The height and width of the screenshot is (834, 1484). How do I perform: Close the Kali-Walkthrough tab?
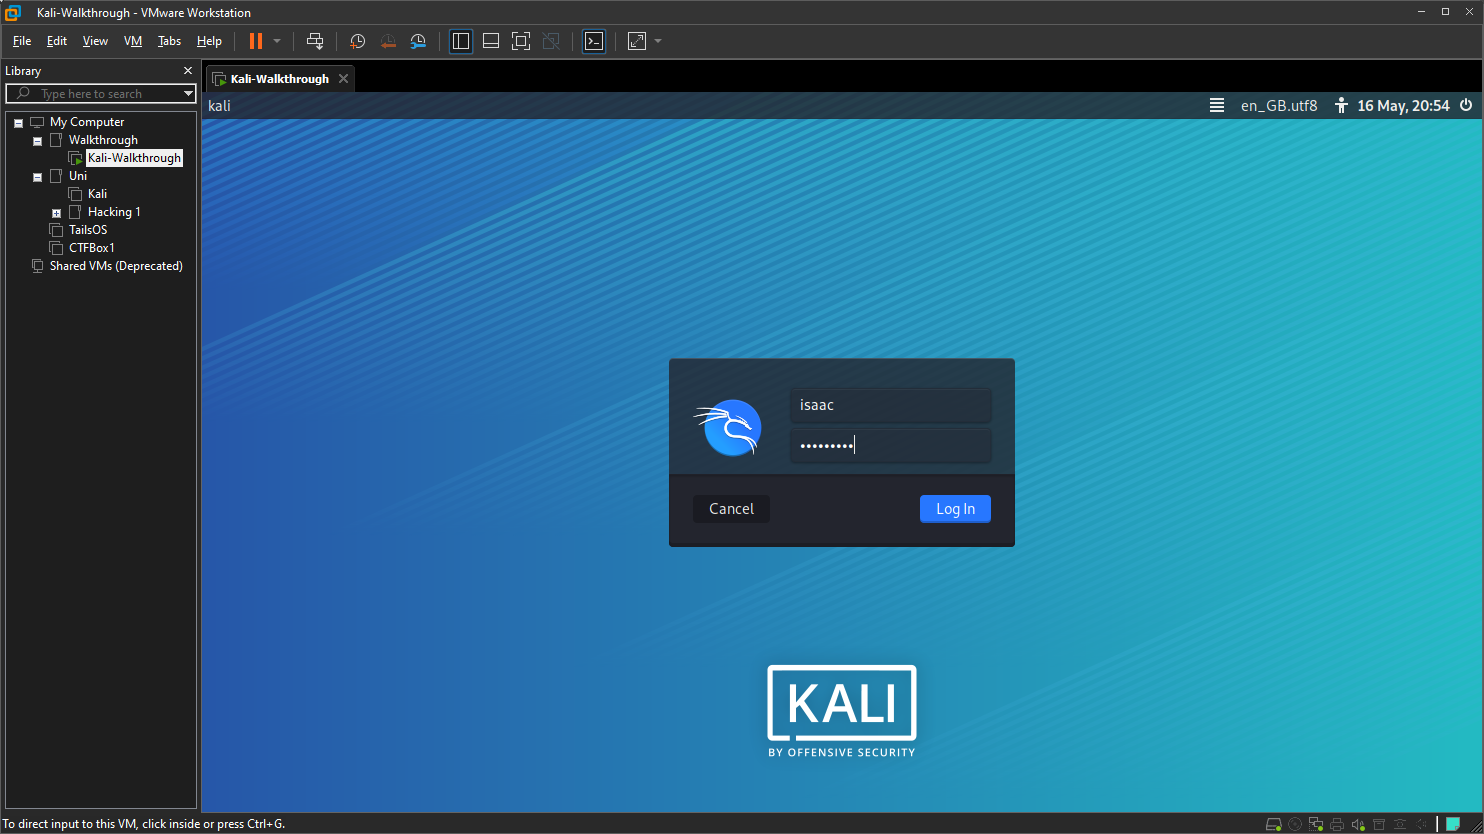click(343, 78)
